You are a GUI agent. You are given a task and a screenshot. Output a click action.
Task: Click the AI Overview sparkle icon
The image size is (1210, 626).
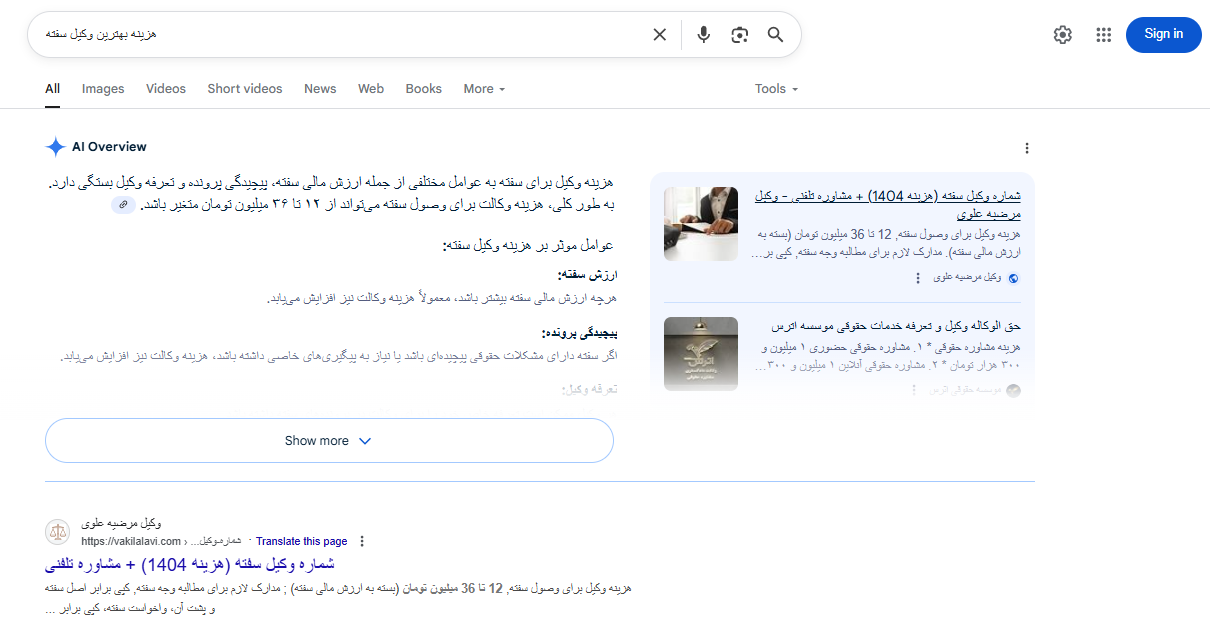[x=55, y=147]
